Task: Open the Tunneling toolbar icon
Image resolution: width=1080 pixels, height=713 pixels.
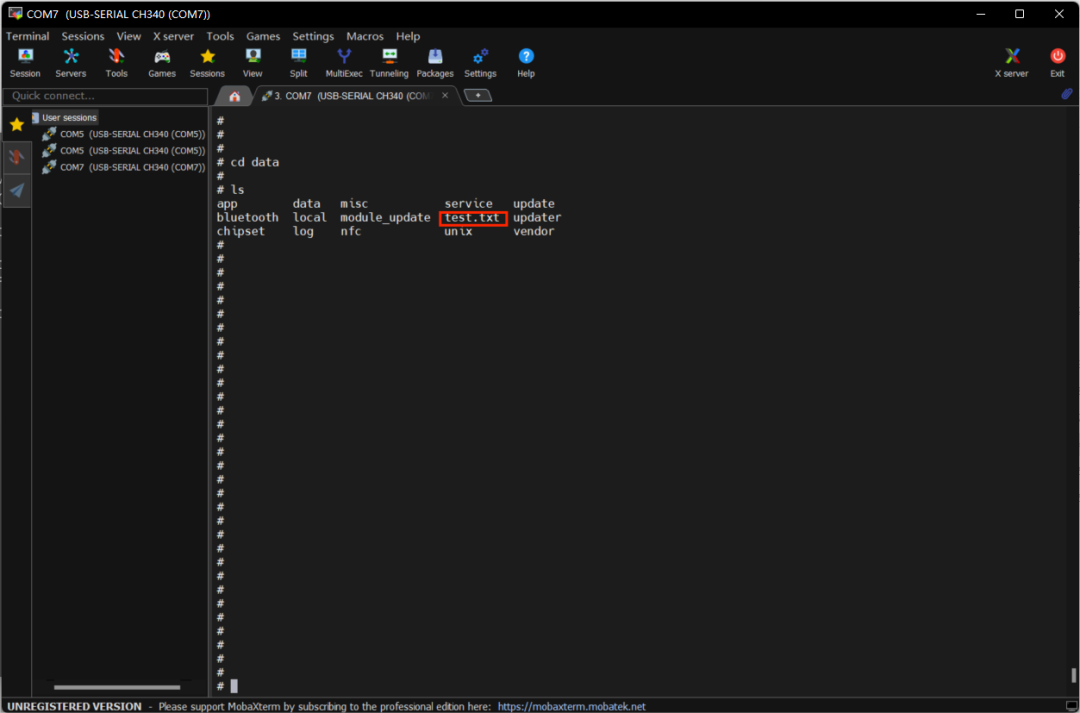Action: [x=389, y=63]
